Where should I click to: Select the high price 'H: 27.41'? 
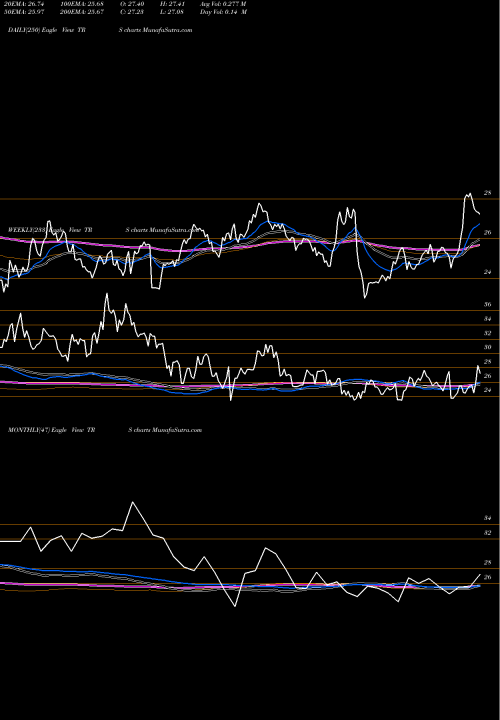tap(171, 3)
